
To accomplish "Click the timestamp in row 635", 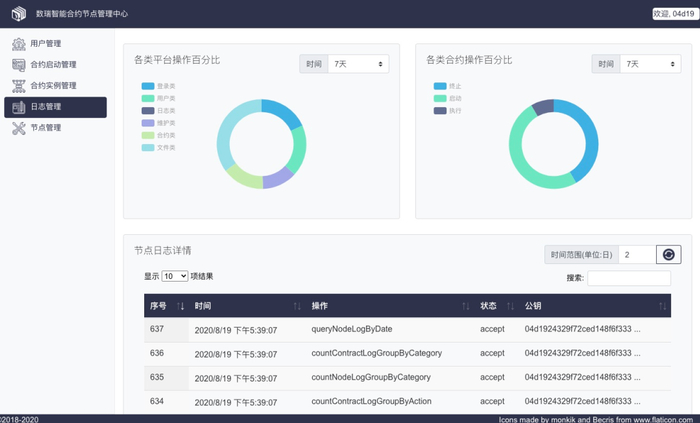I will 236,378.
